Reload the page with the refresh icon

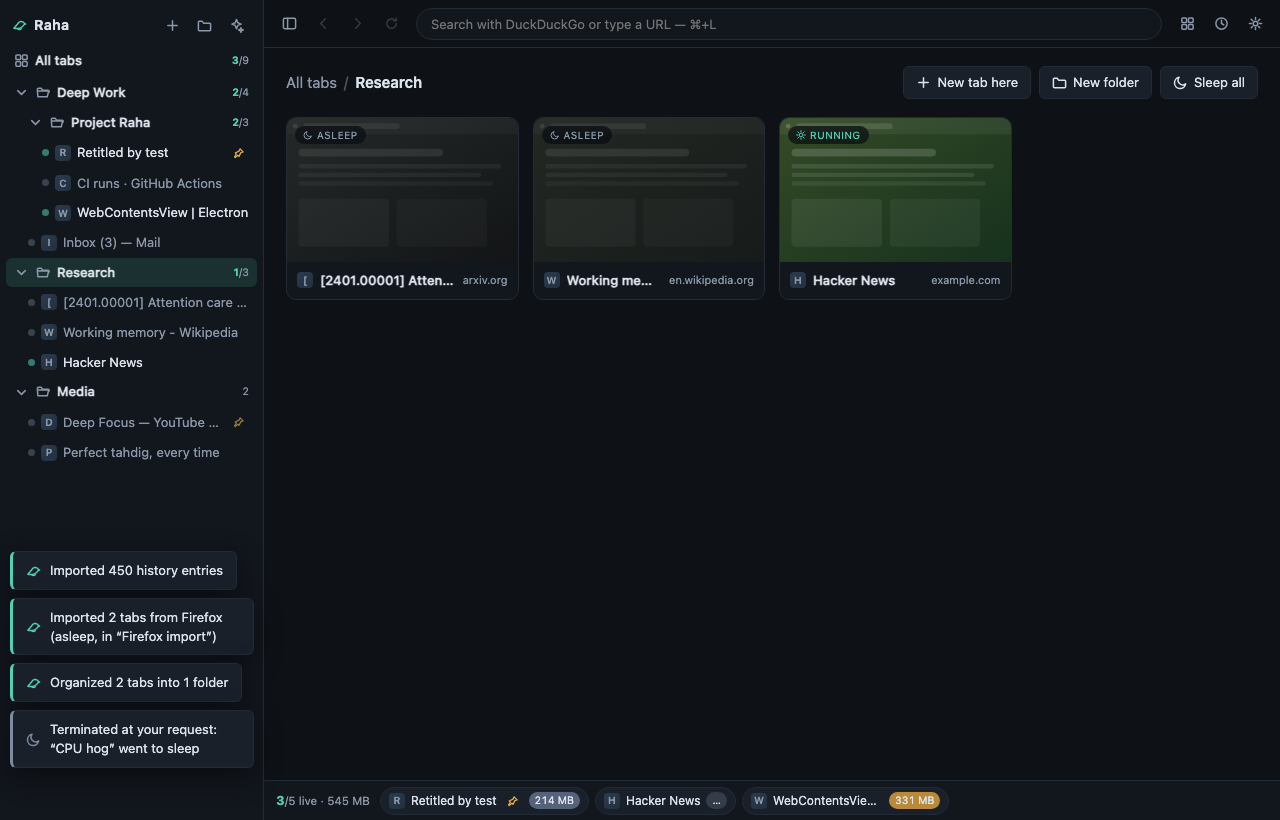pyautogui.click(x=391, y=24)
